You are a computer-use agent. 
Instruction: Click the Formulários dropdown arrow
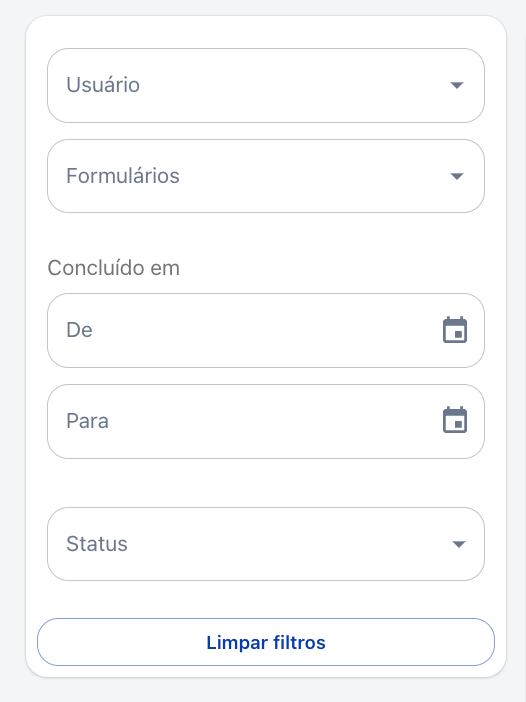point(457,176)
